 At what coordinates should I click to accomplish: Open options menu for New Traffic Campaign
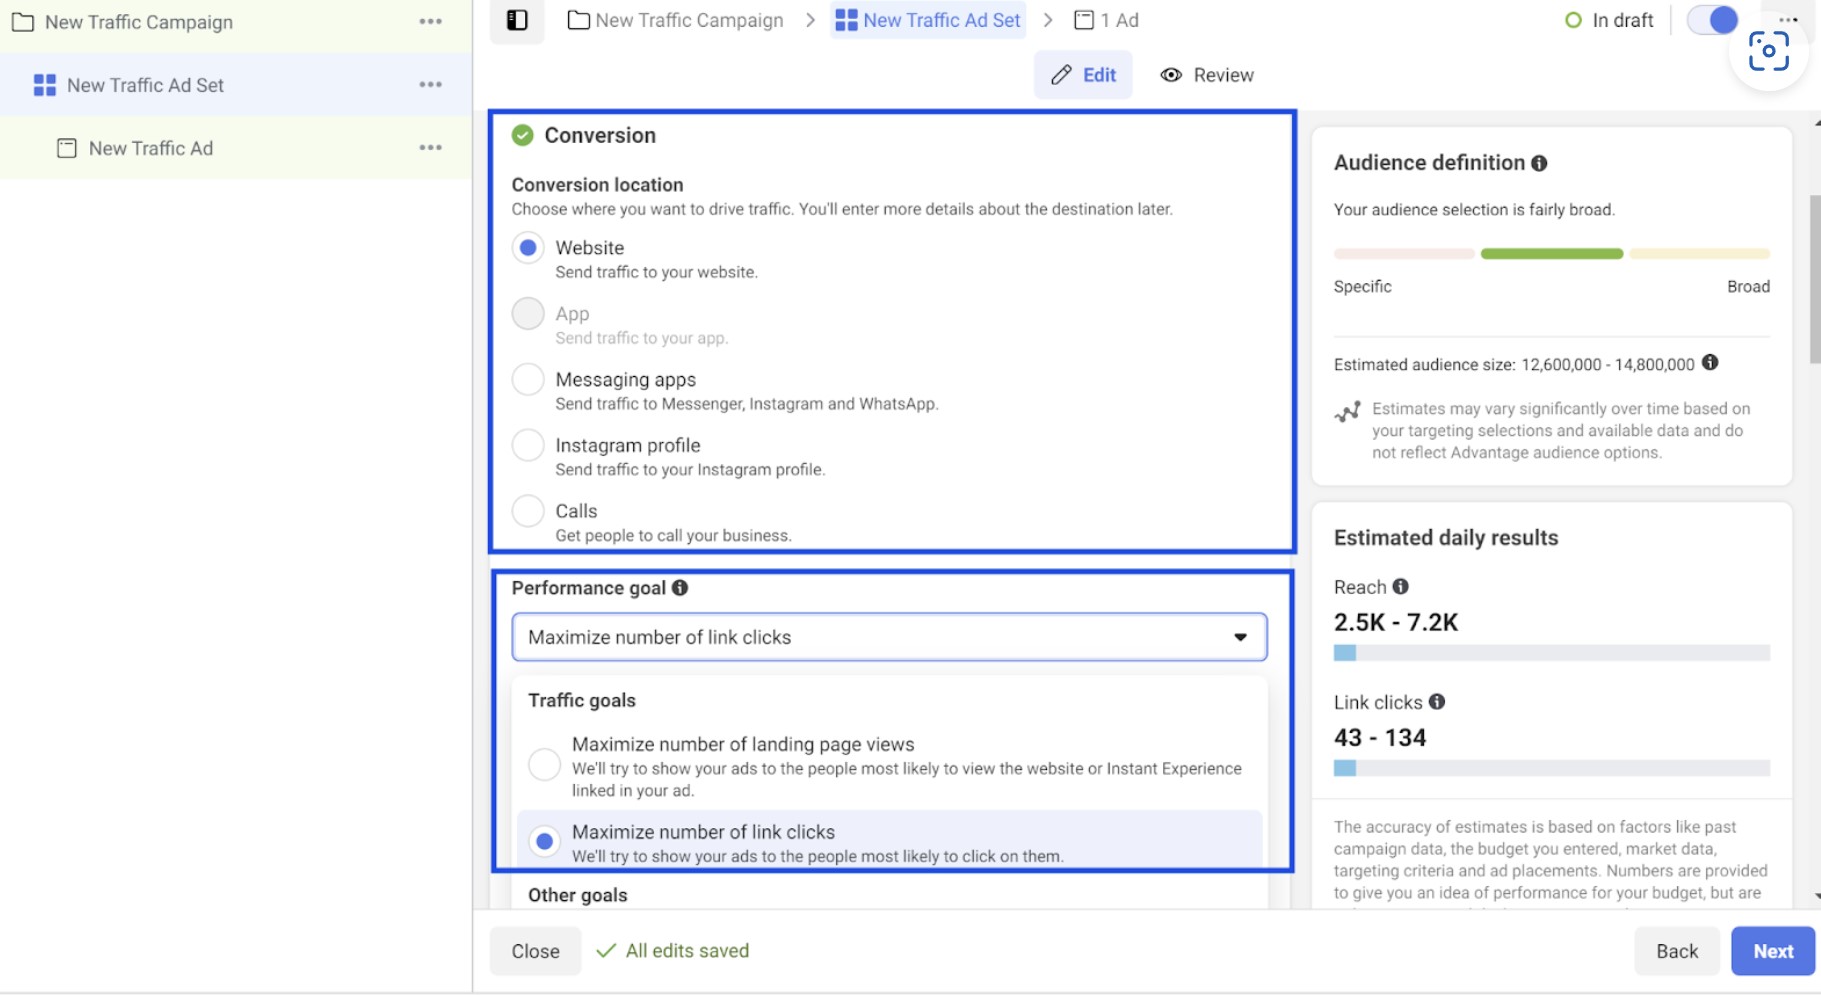(430, 21)
